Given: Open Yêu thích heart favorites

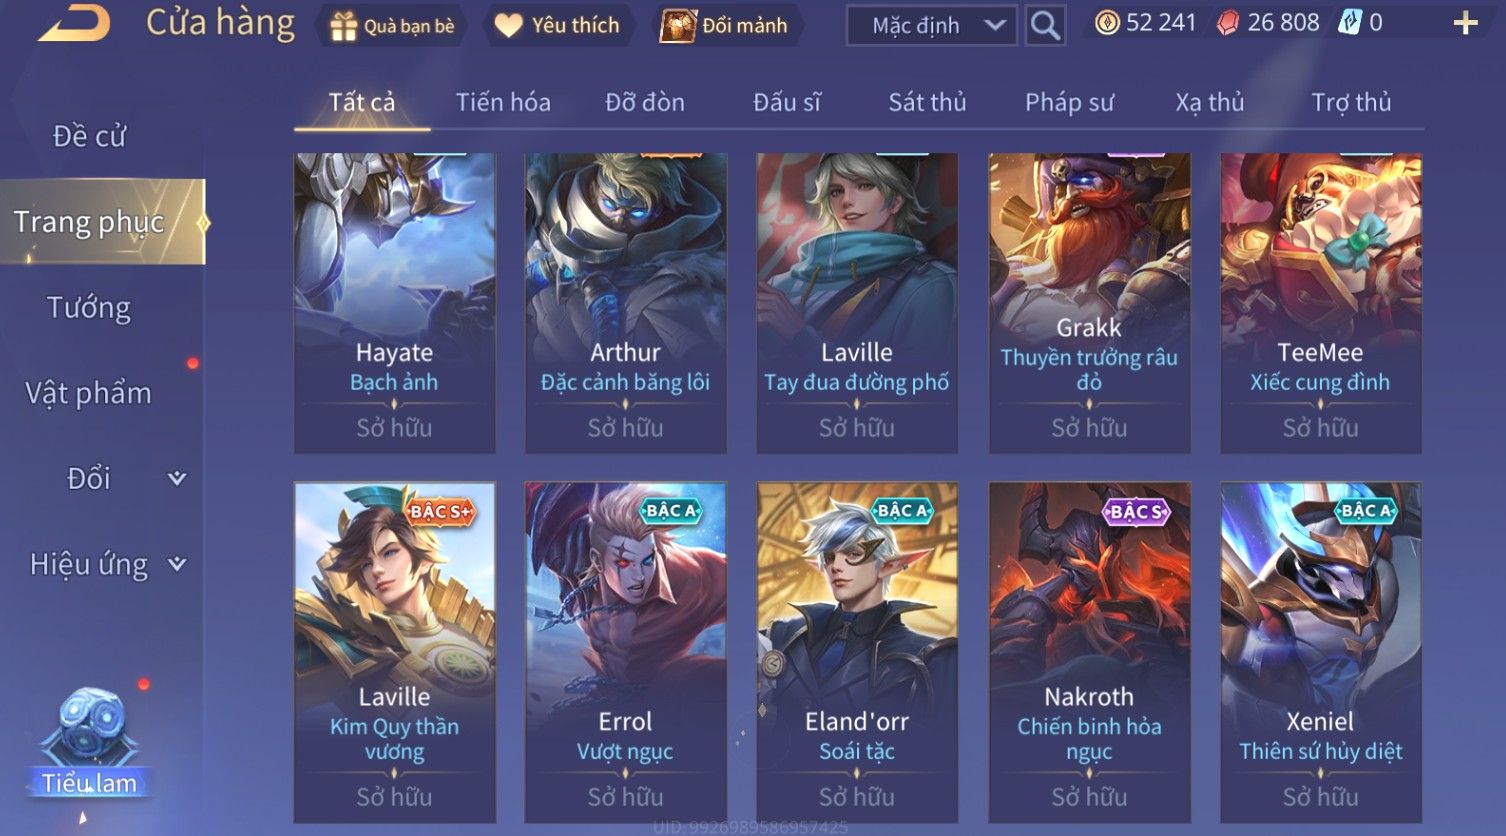Looking at the screenshot, I should (509, 26).
